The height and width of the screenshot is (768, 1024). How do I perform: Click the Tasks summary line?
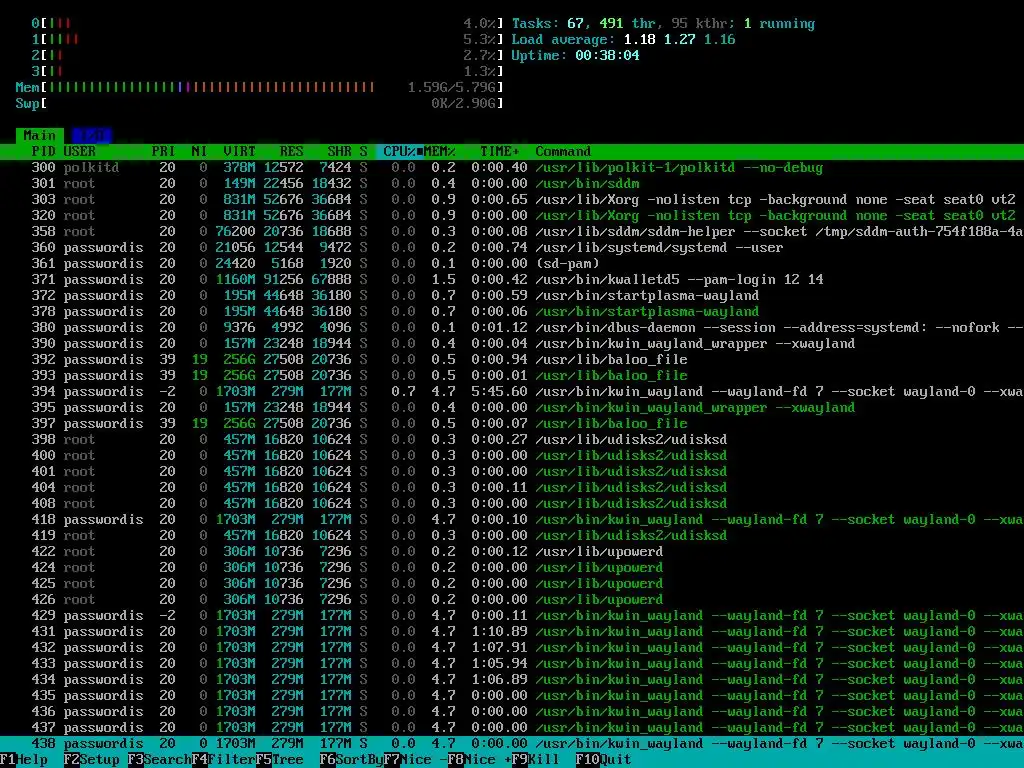click(663, 24)
